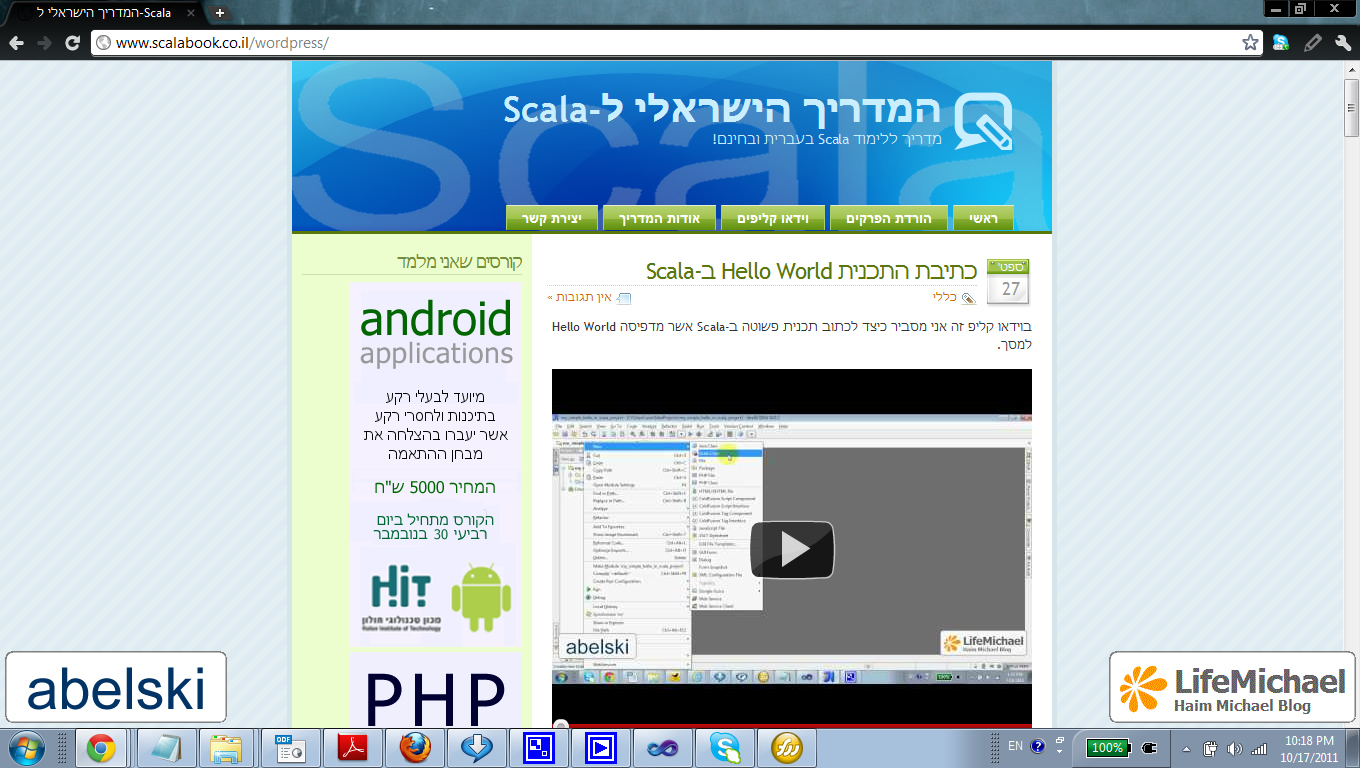Click the blue help question-mark tray icon
This screenshot has height=768, width=1360.
coord(1038,746)
